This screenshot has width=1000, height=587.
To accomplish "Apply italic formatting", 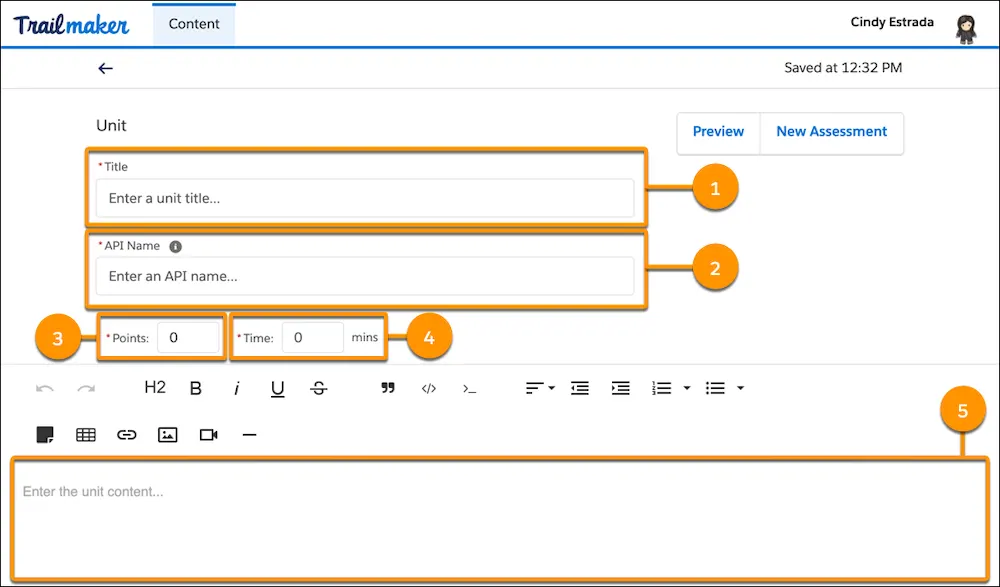I will [x=237, y=388].
